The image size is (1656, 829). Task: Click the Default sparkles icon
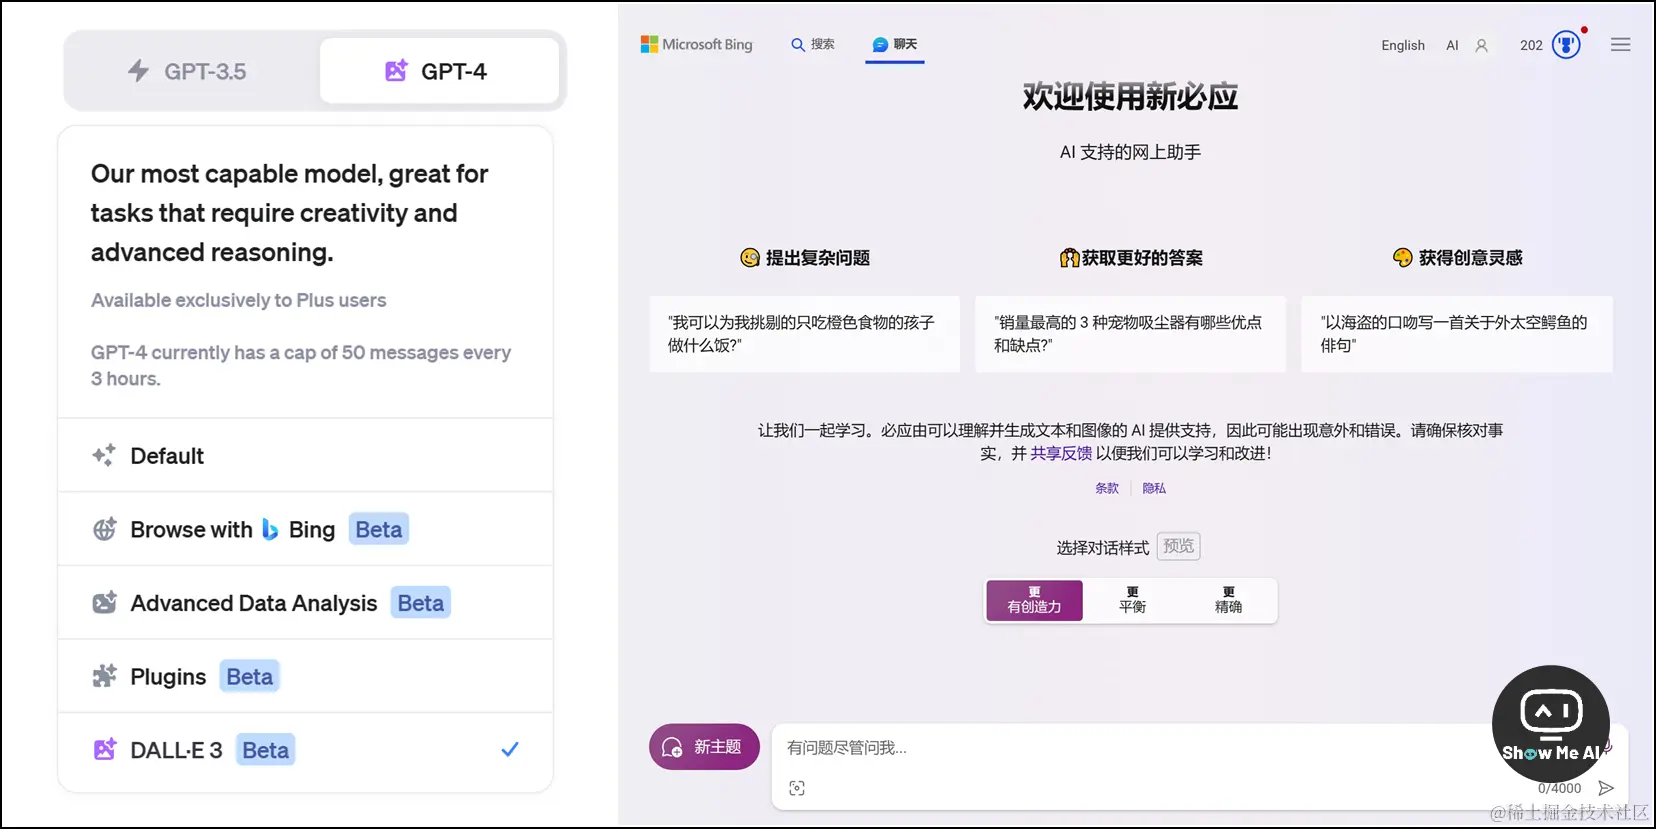(x=104, y=456)
